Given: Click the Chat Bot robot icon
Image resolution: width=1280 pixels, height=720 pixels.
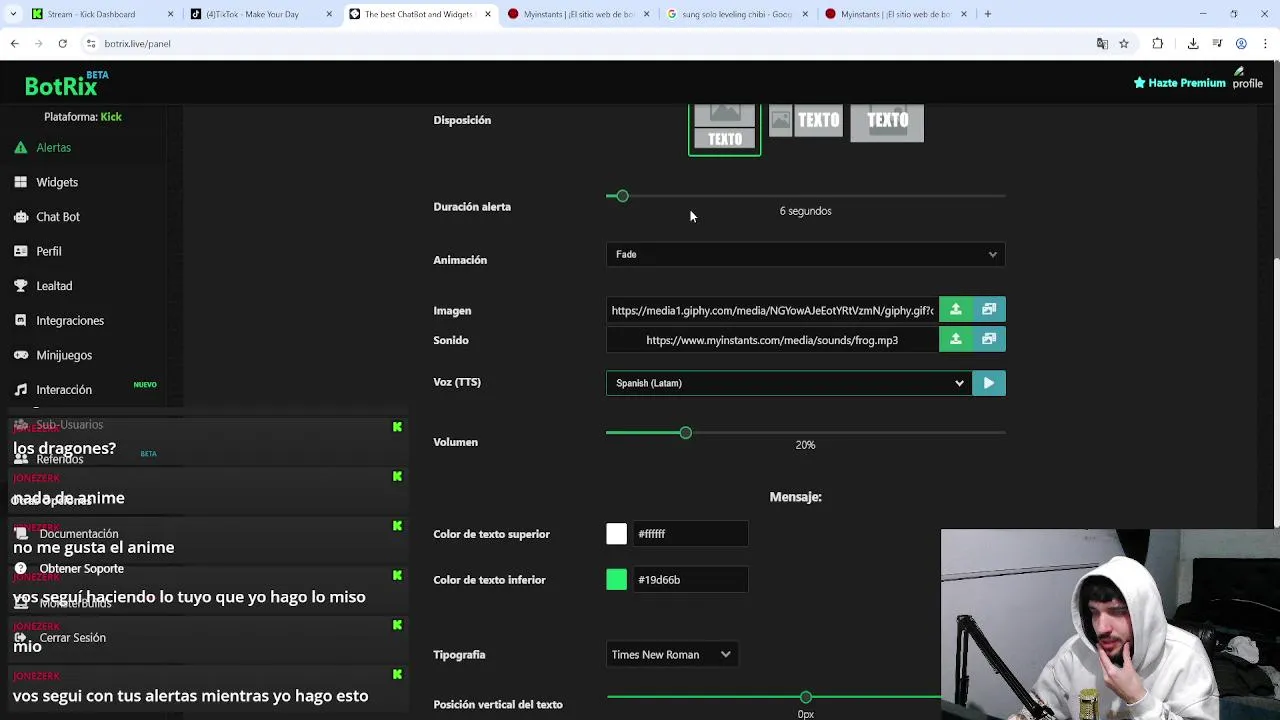Looking at the screenshot, I should click(x=20, y=216).
